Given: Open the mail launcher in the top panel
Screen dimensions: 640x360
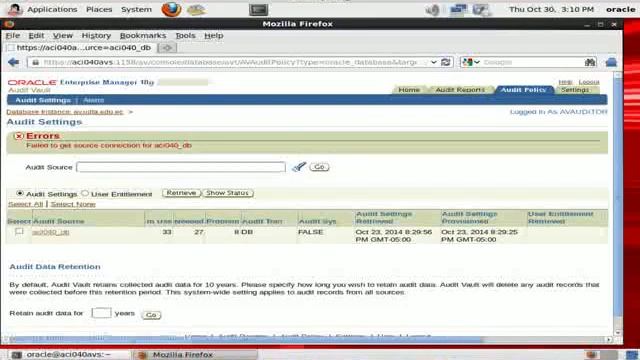Looking at the screenshot, I should coord(196,10).
